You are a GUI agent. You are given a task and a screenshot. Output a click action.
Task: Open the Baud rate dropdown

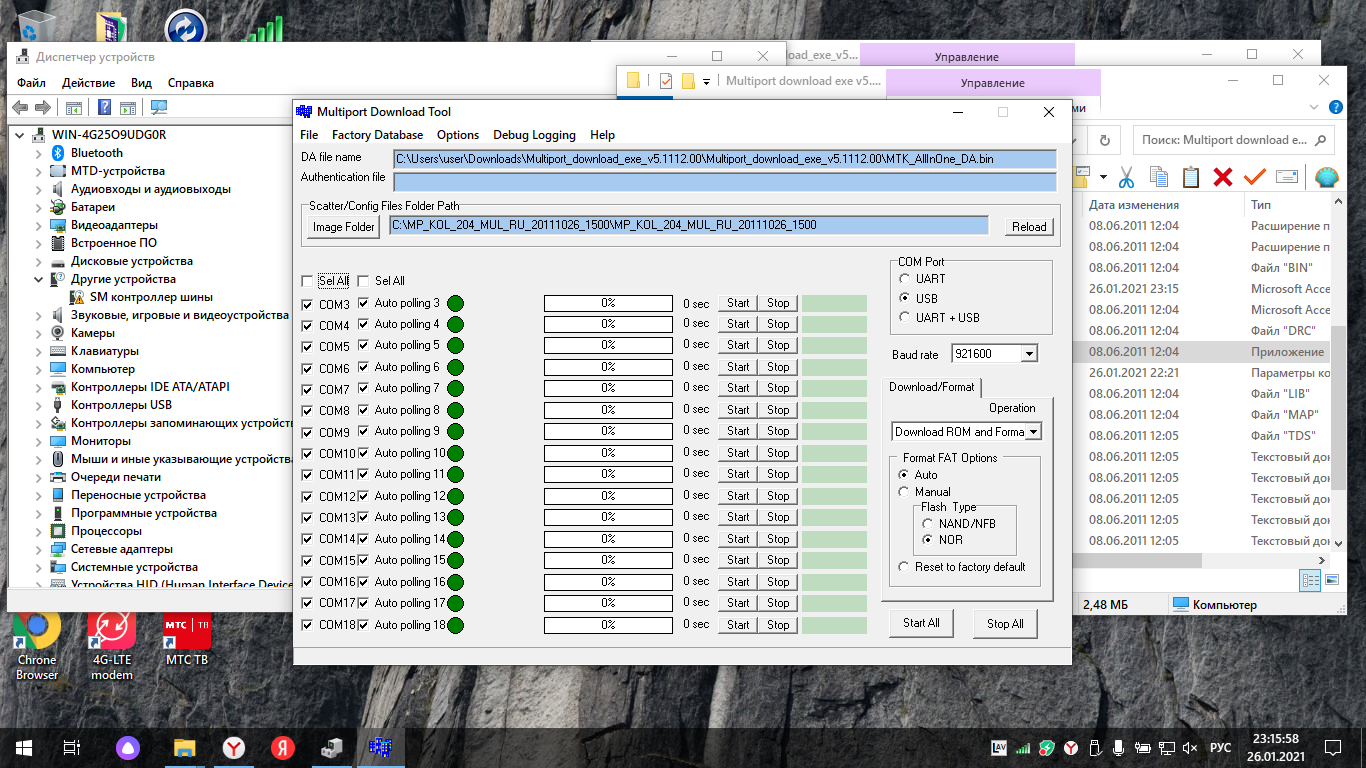pos(1029,354)
